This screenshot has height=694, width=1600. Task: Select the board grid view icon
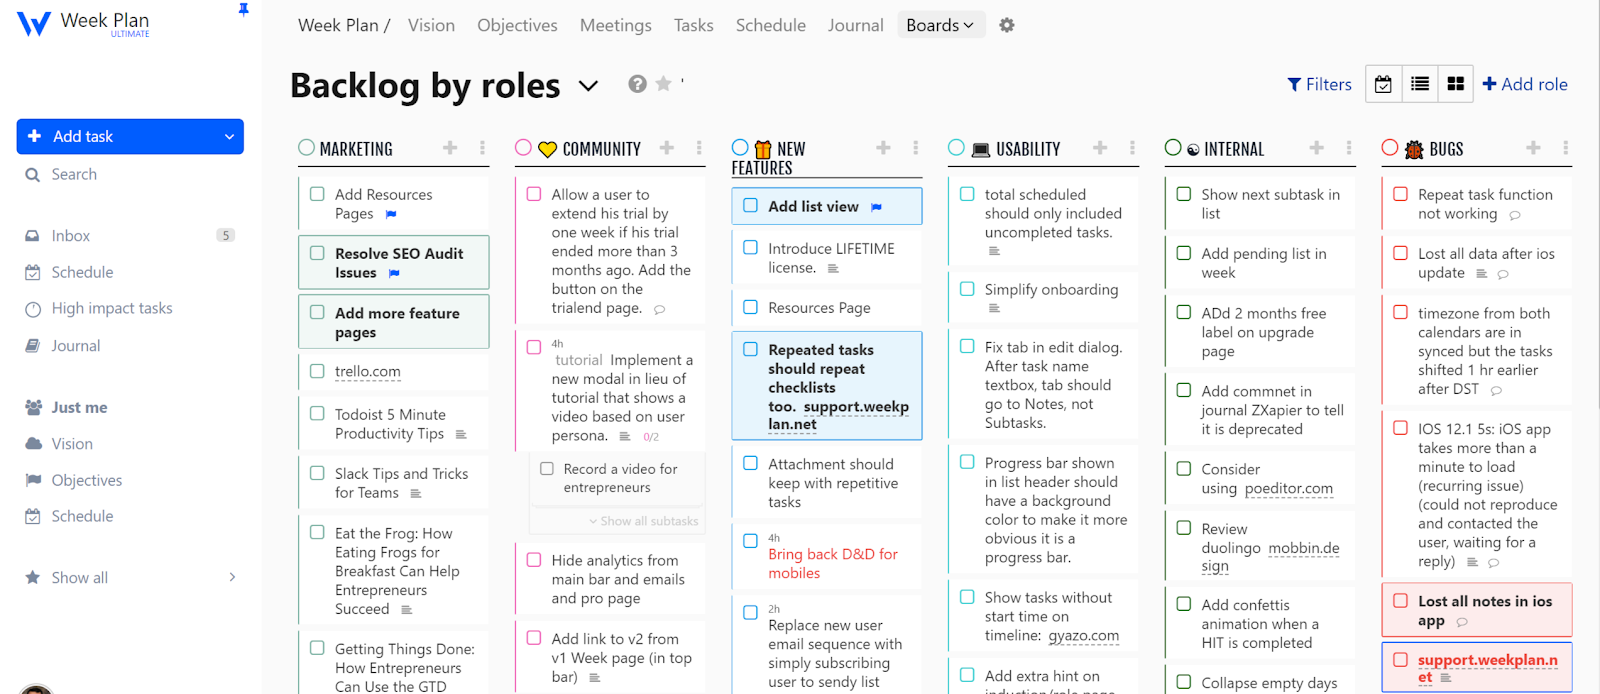[x=1456, y=85]
